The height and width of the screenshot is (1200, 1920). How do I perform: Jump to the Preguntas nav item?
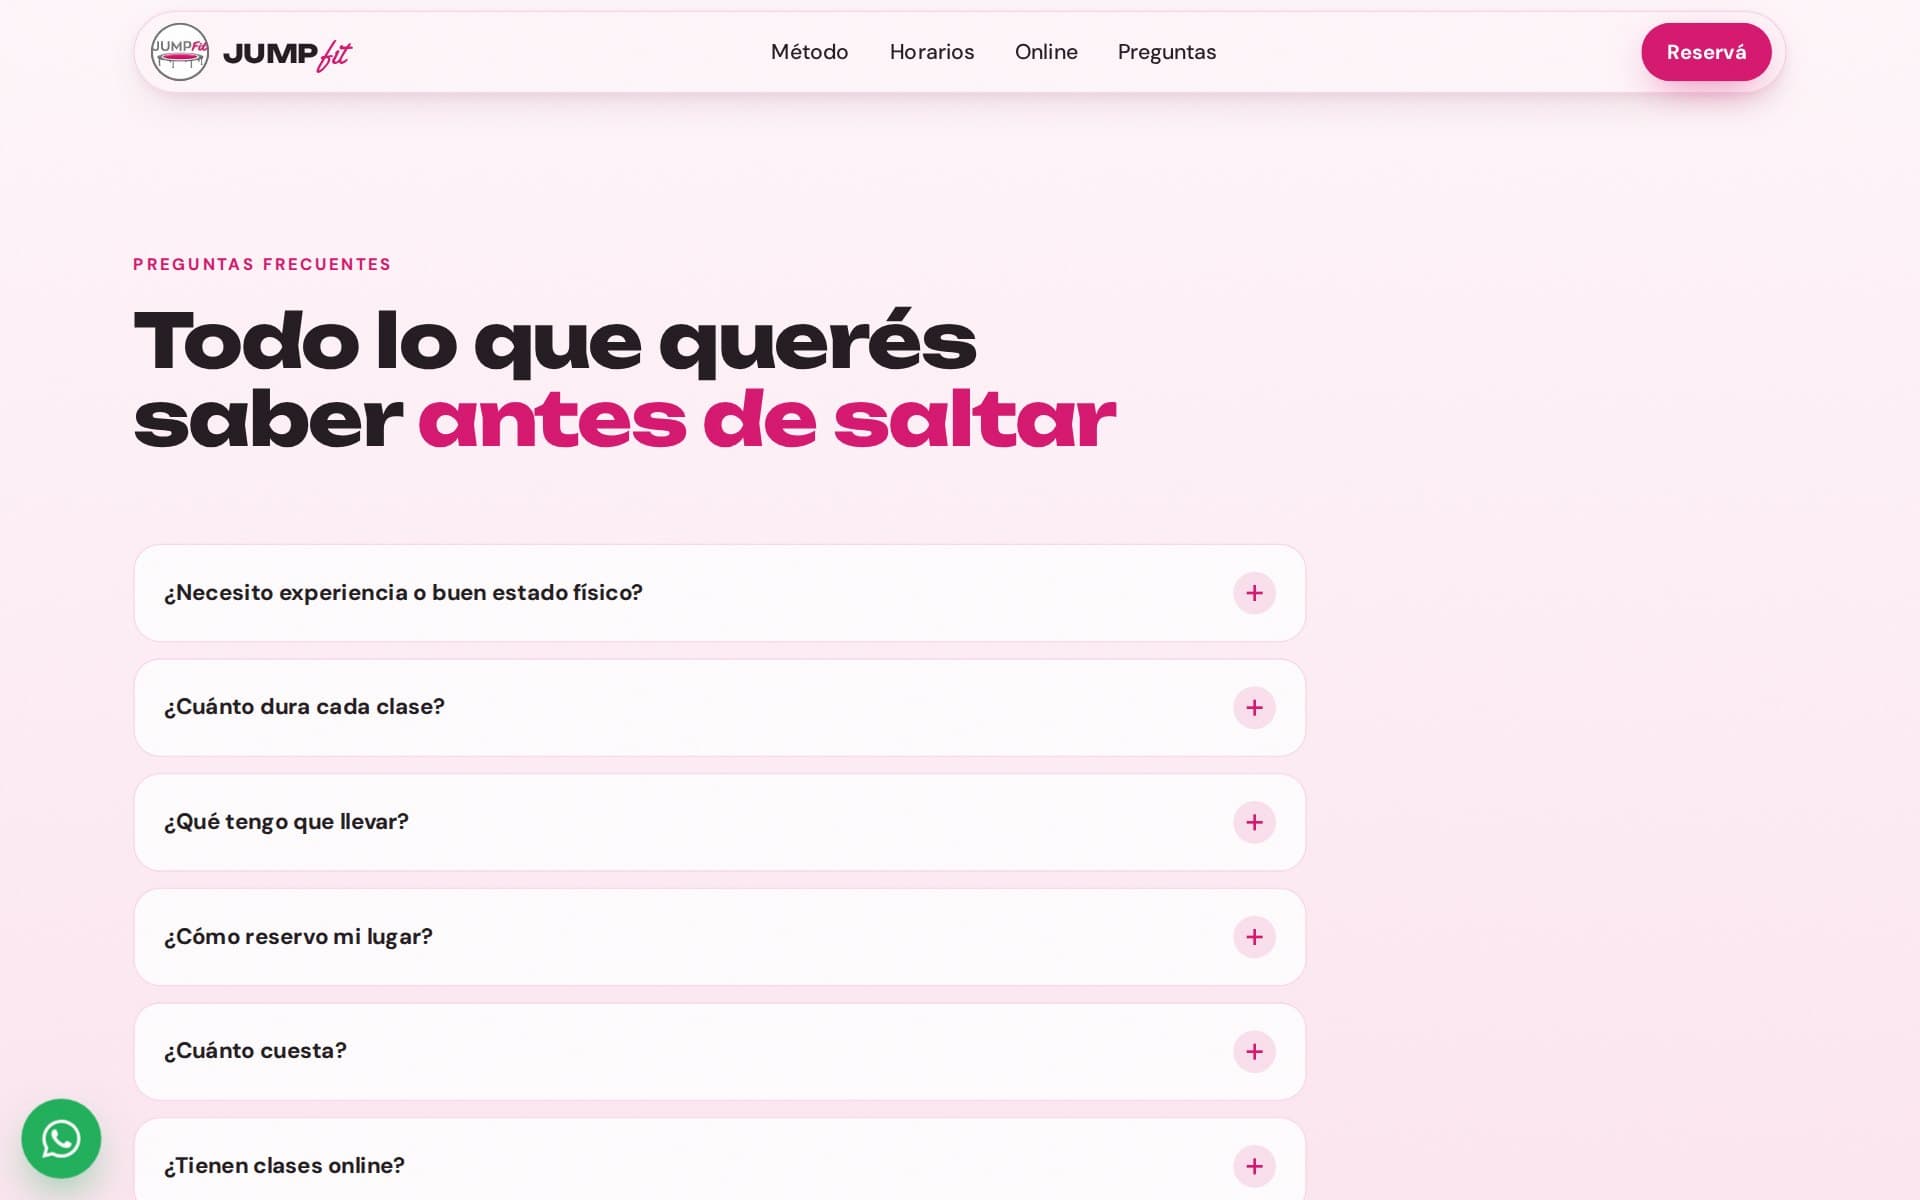click(1166, 52)
